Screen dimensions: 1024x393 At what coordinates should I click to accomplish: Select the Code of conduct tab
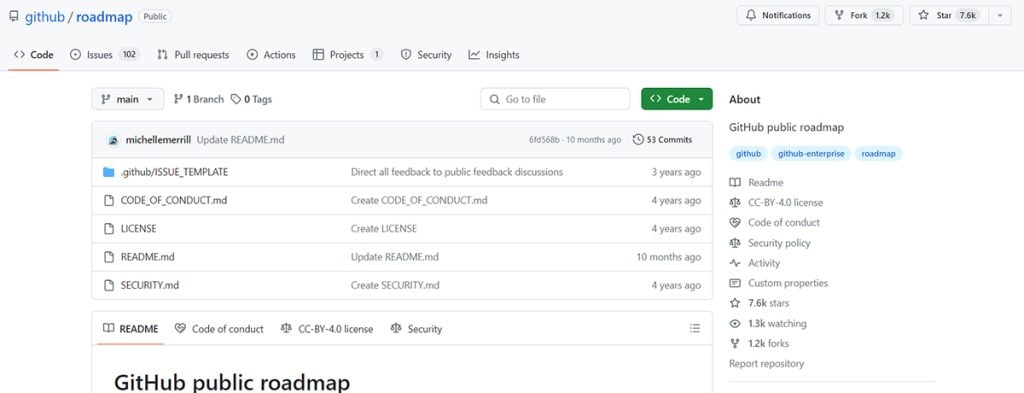pyautogui.click(x=219, y=329)
